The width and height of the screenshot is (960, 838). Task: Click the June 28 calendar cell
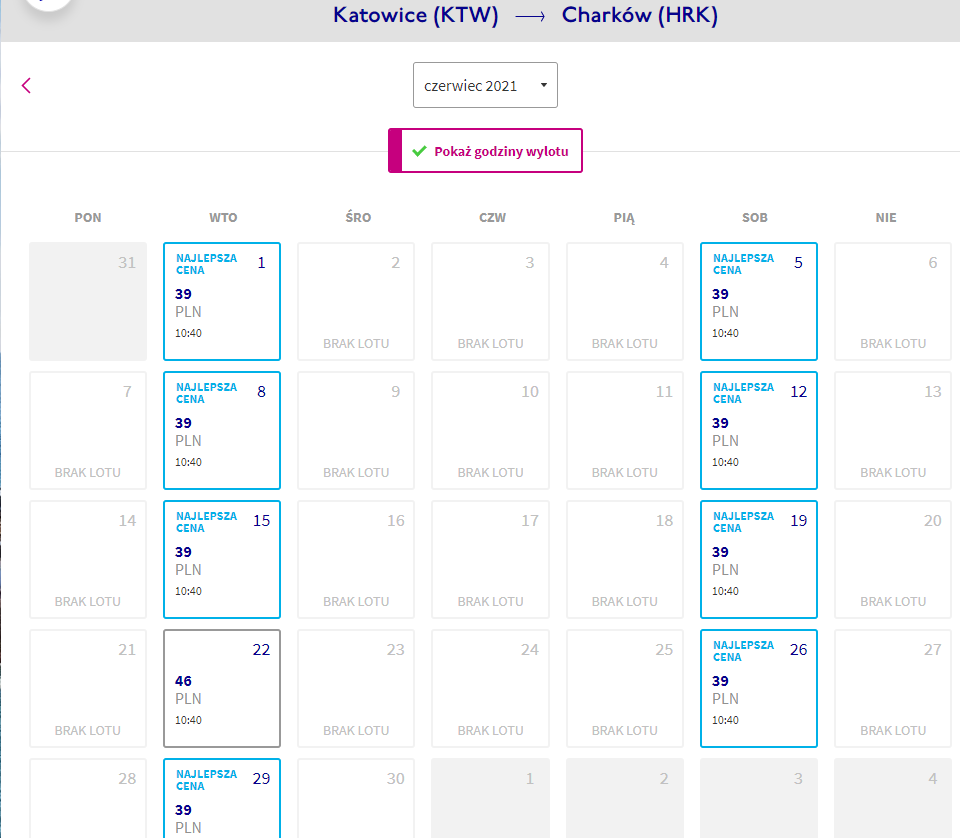88,798
